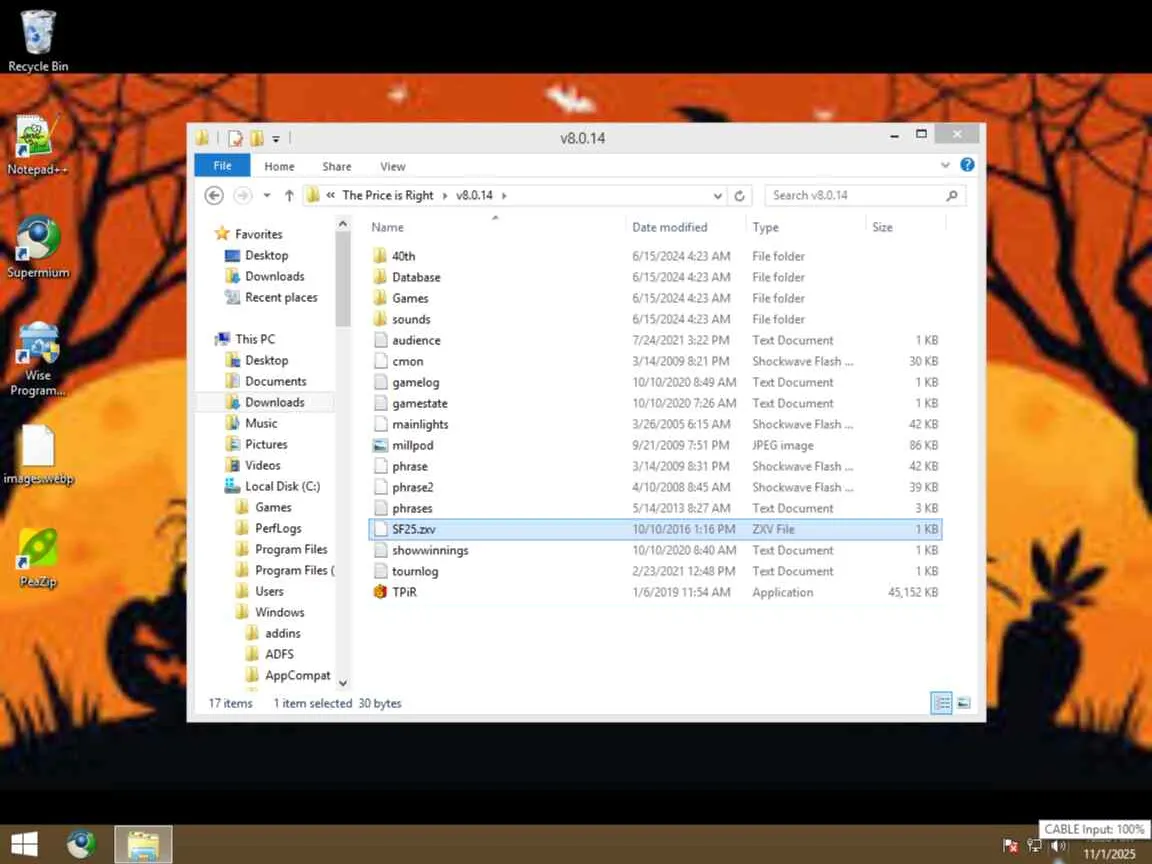Open the Share ribbon tab
Screen dimensions: 1152x864
coord(336,167)
